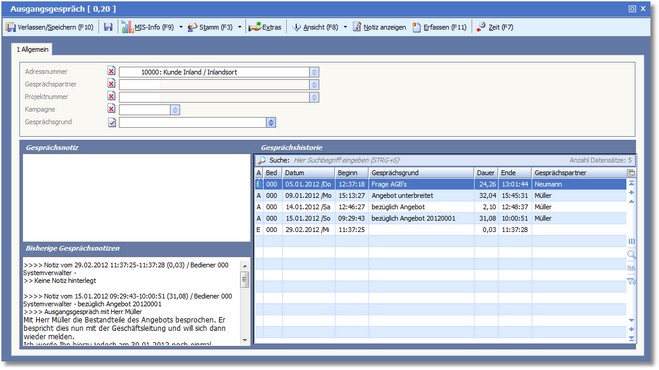Toggle the checkmark box next to Gesprächsgrund
The image size is (659, 370).
[x=112, y=122]
